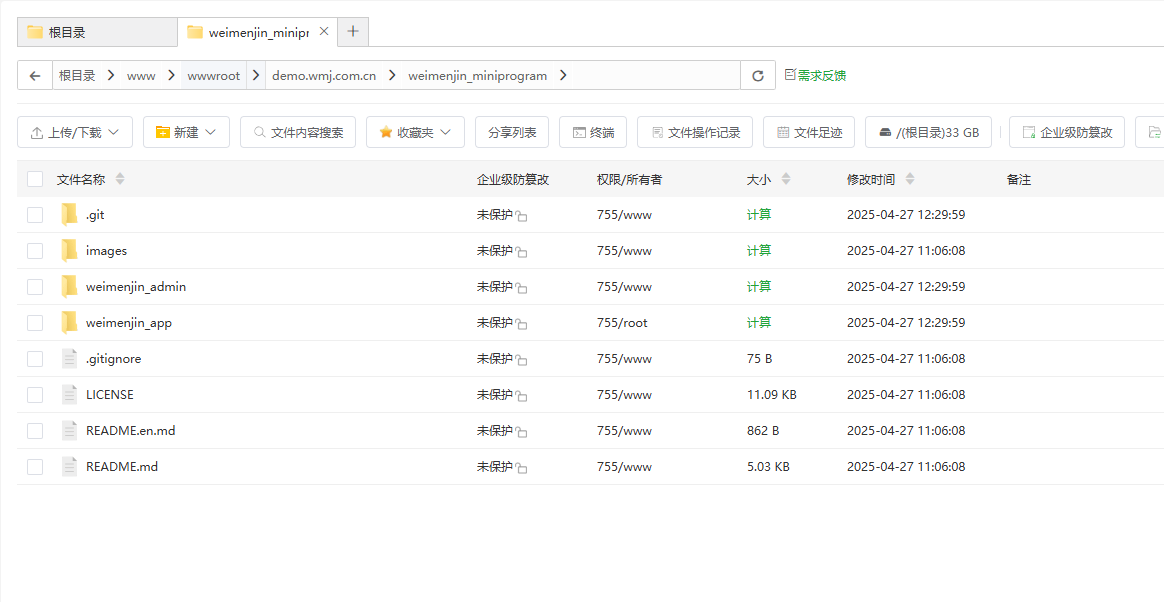The image size is (1164, 602).
Task: Open the 终端 terminal
Action: point(592,132)
